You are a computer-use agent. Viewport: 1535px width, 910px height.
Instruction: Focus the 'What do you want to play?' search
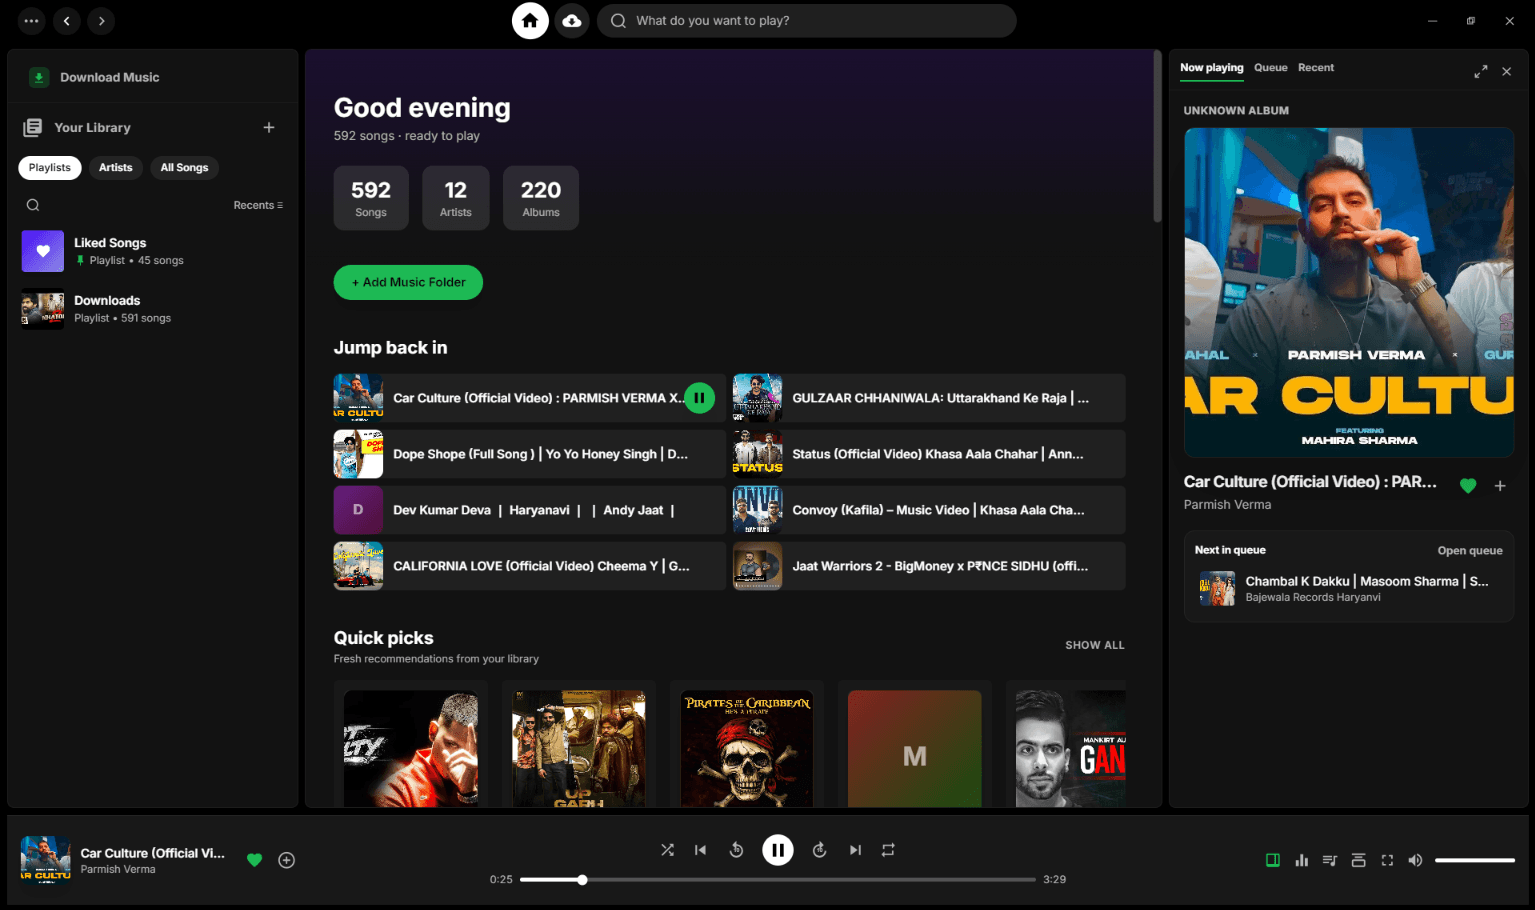coord(807,21)
